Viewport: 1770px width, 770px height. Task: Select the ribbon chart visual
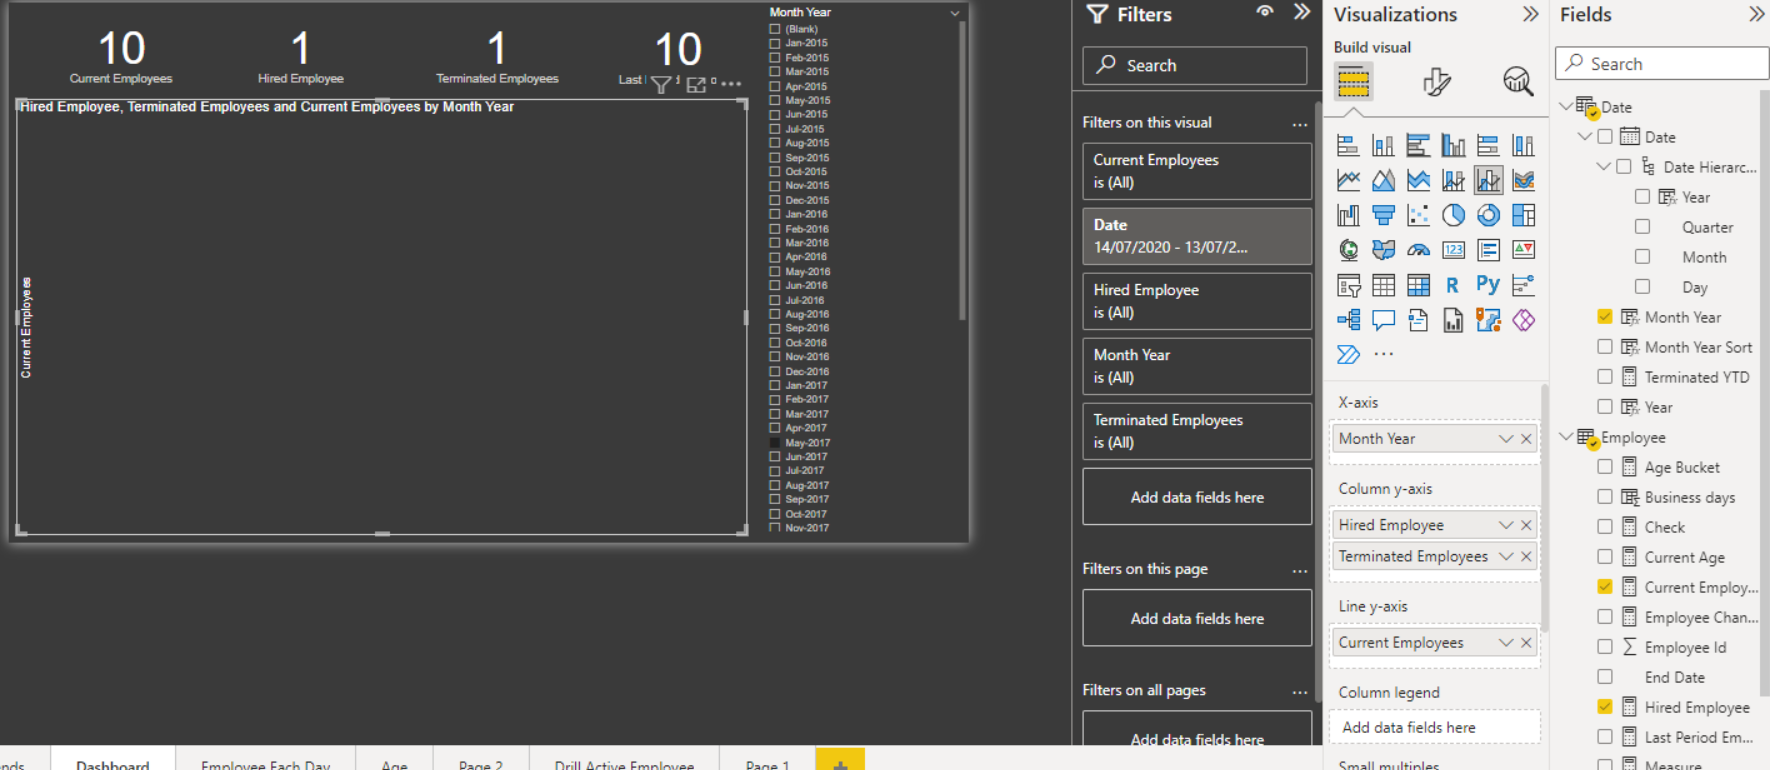1523,181
